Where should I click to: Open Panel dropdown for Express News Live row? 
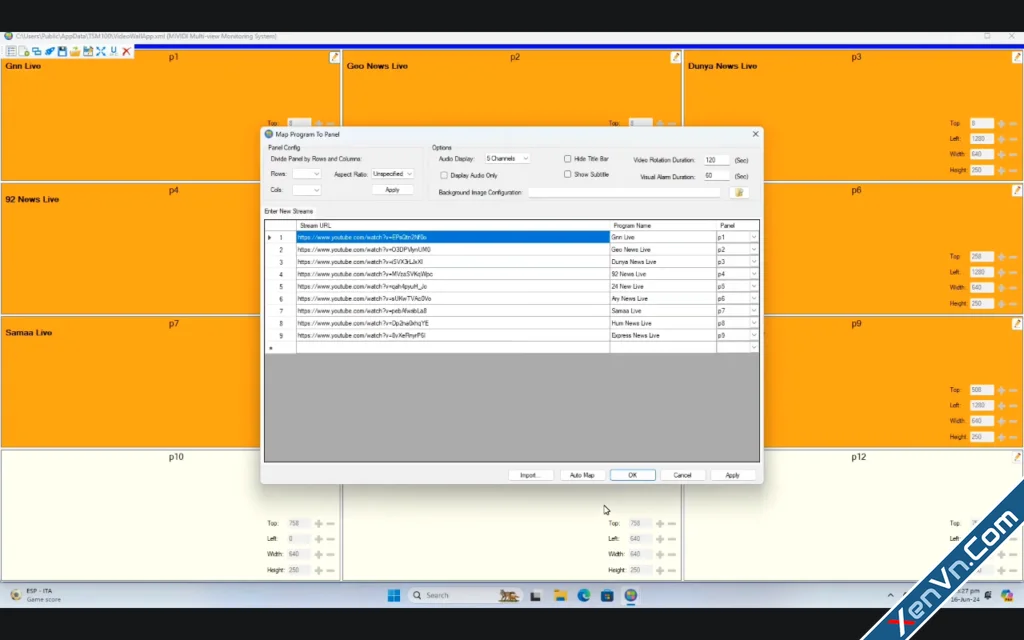tap(754, 336)
